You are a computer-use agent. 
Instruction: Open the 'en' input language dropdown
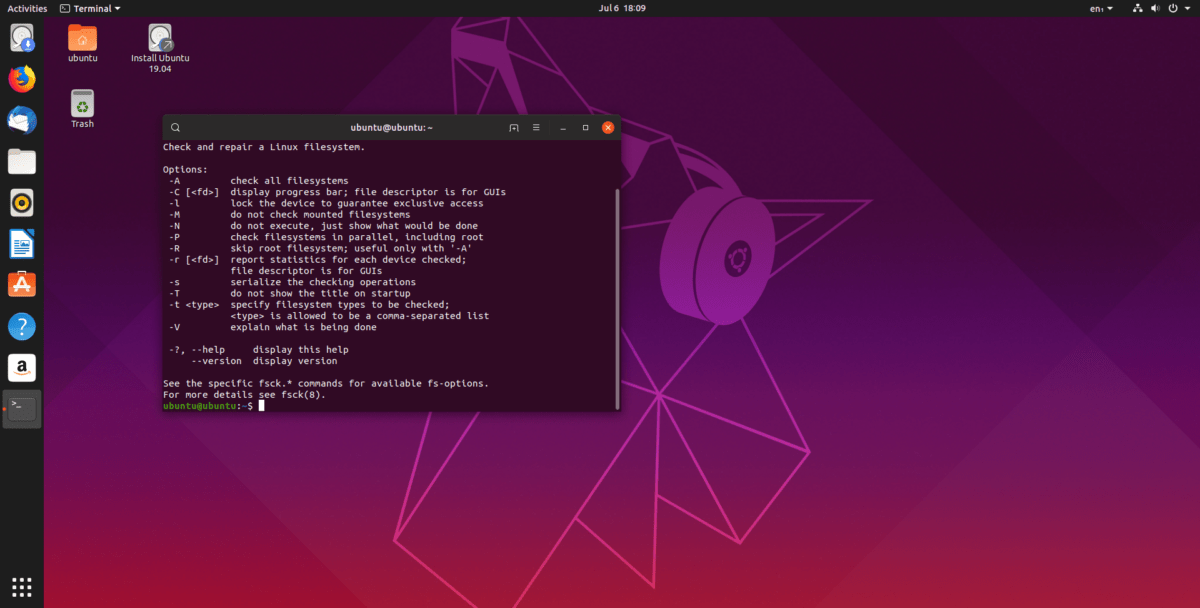point(1101,8)
